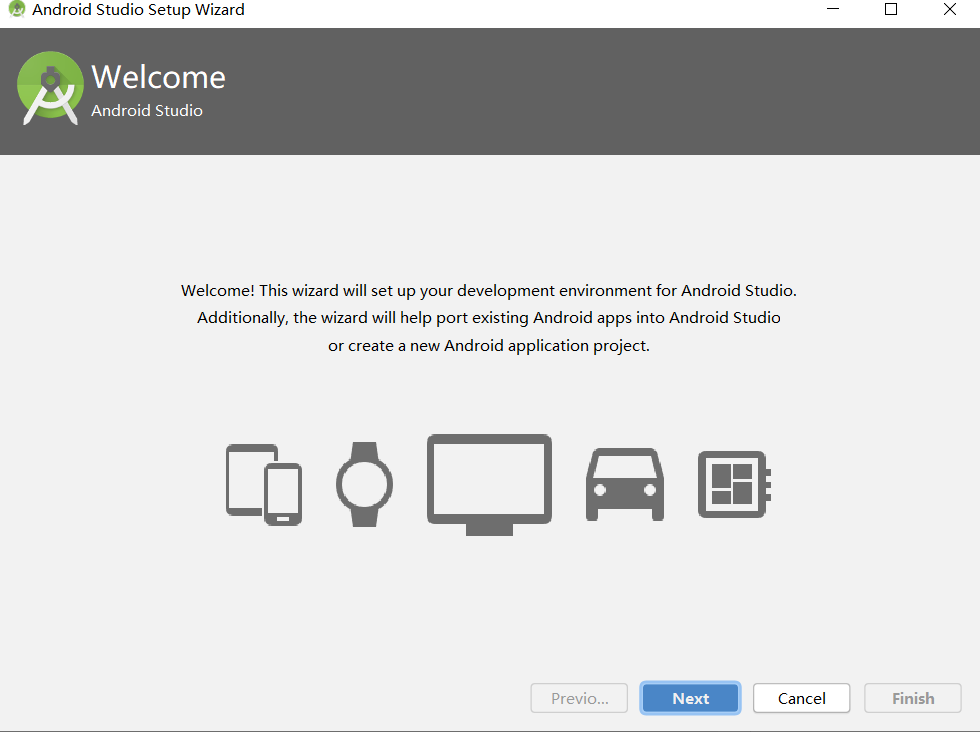Click the greyed-out Finish button
This screenshot has width=980, height=732.
(x=912, y=698)
